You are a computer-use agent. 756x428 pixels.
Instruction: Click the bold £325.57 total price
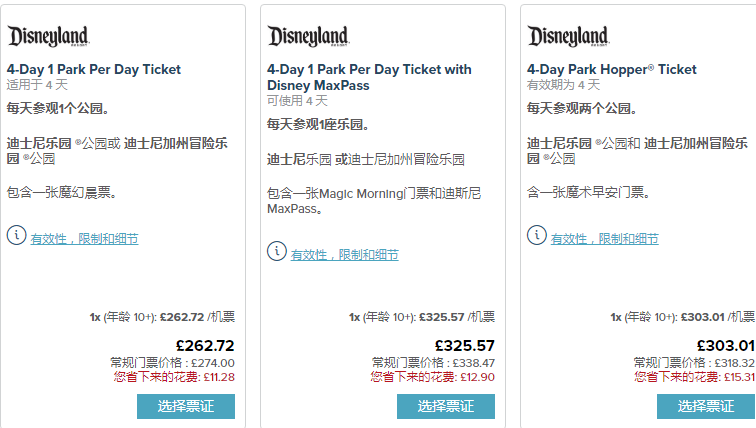coord(464,346)
